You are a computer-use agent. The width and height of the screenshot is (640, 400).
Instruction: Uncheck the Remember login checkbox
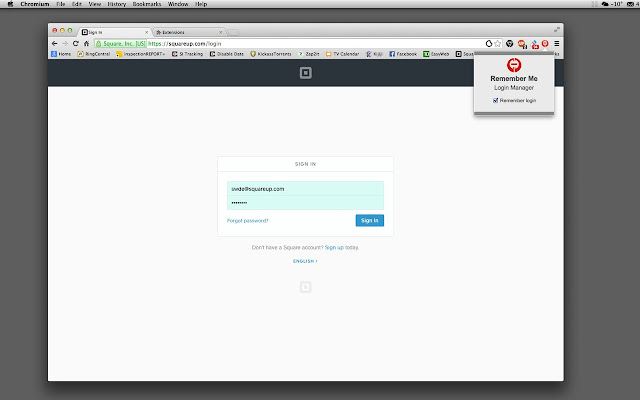(496, 100)
